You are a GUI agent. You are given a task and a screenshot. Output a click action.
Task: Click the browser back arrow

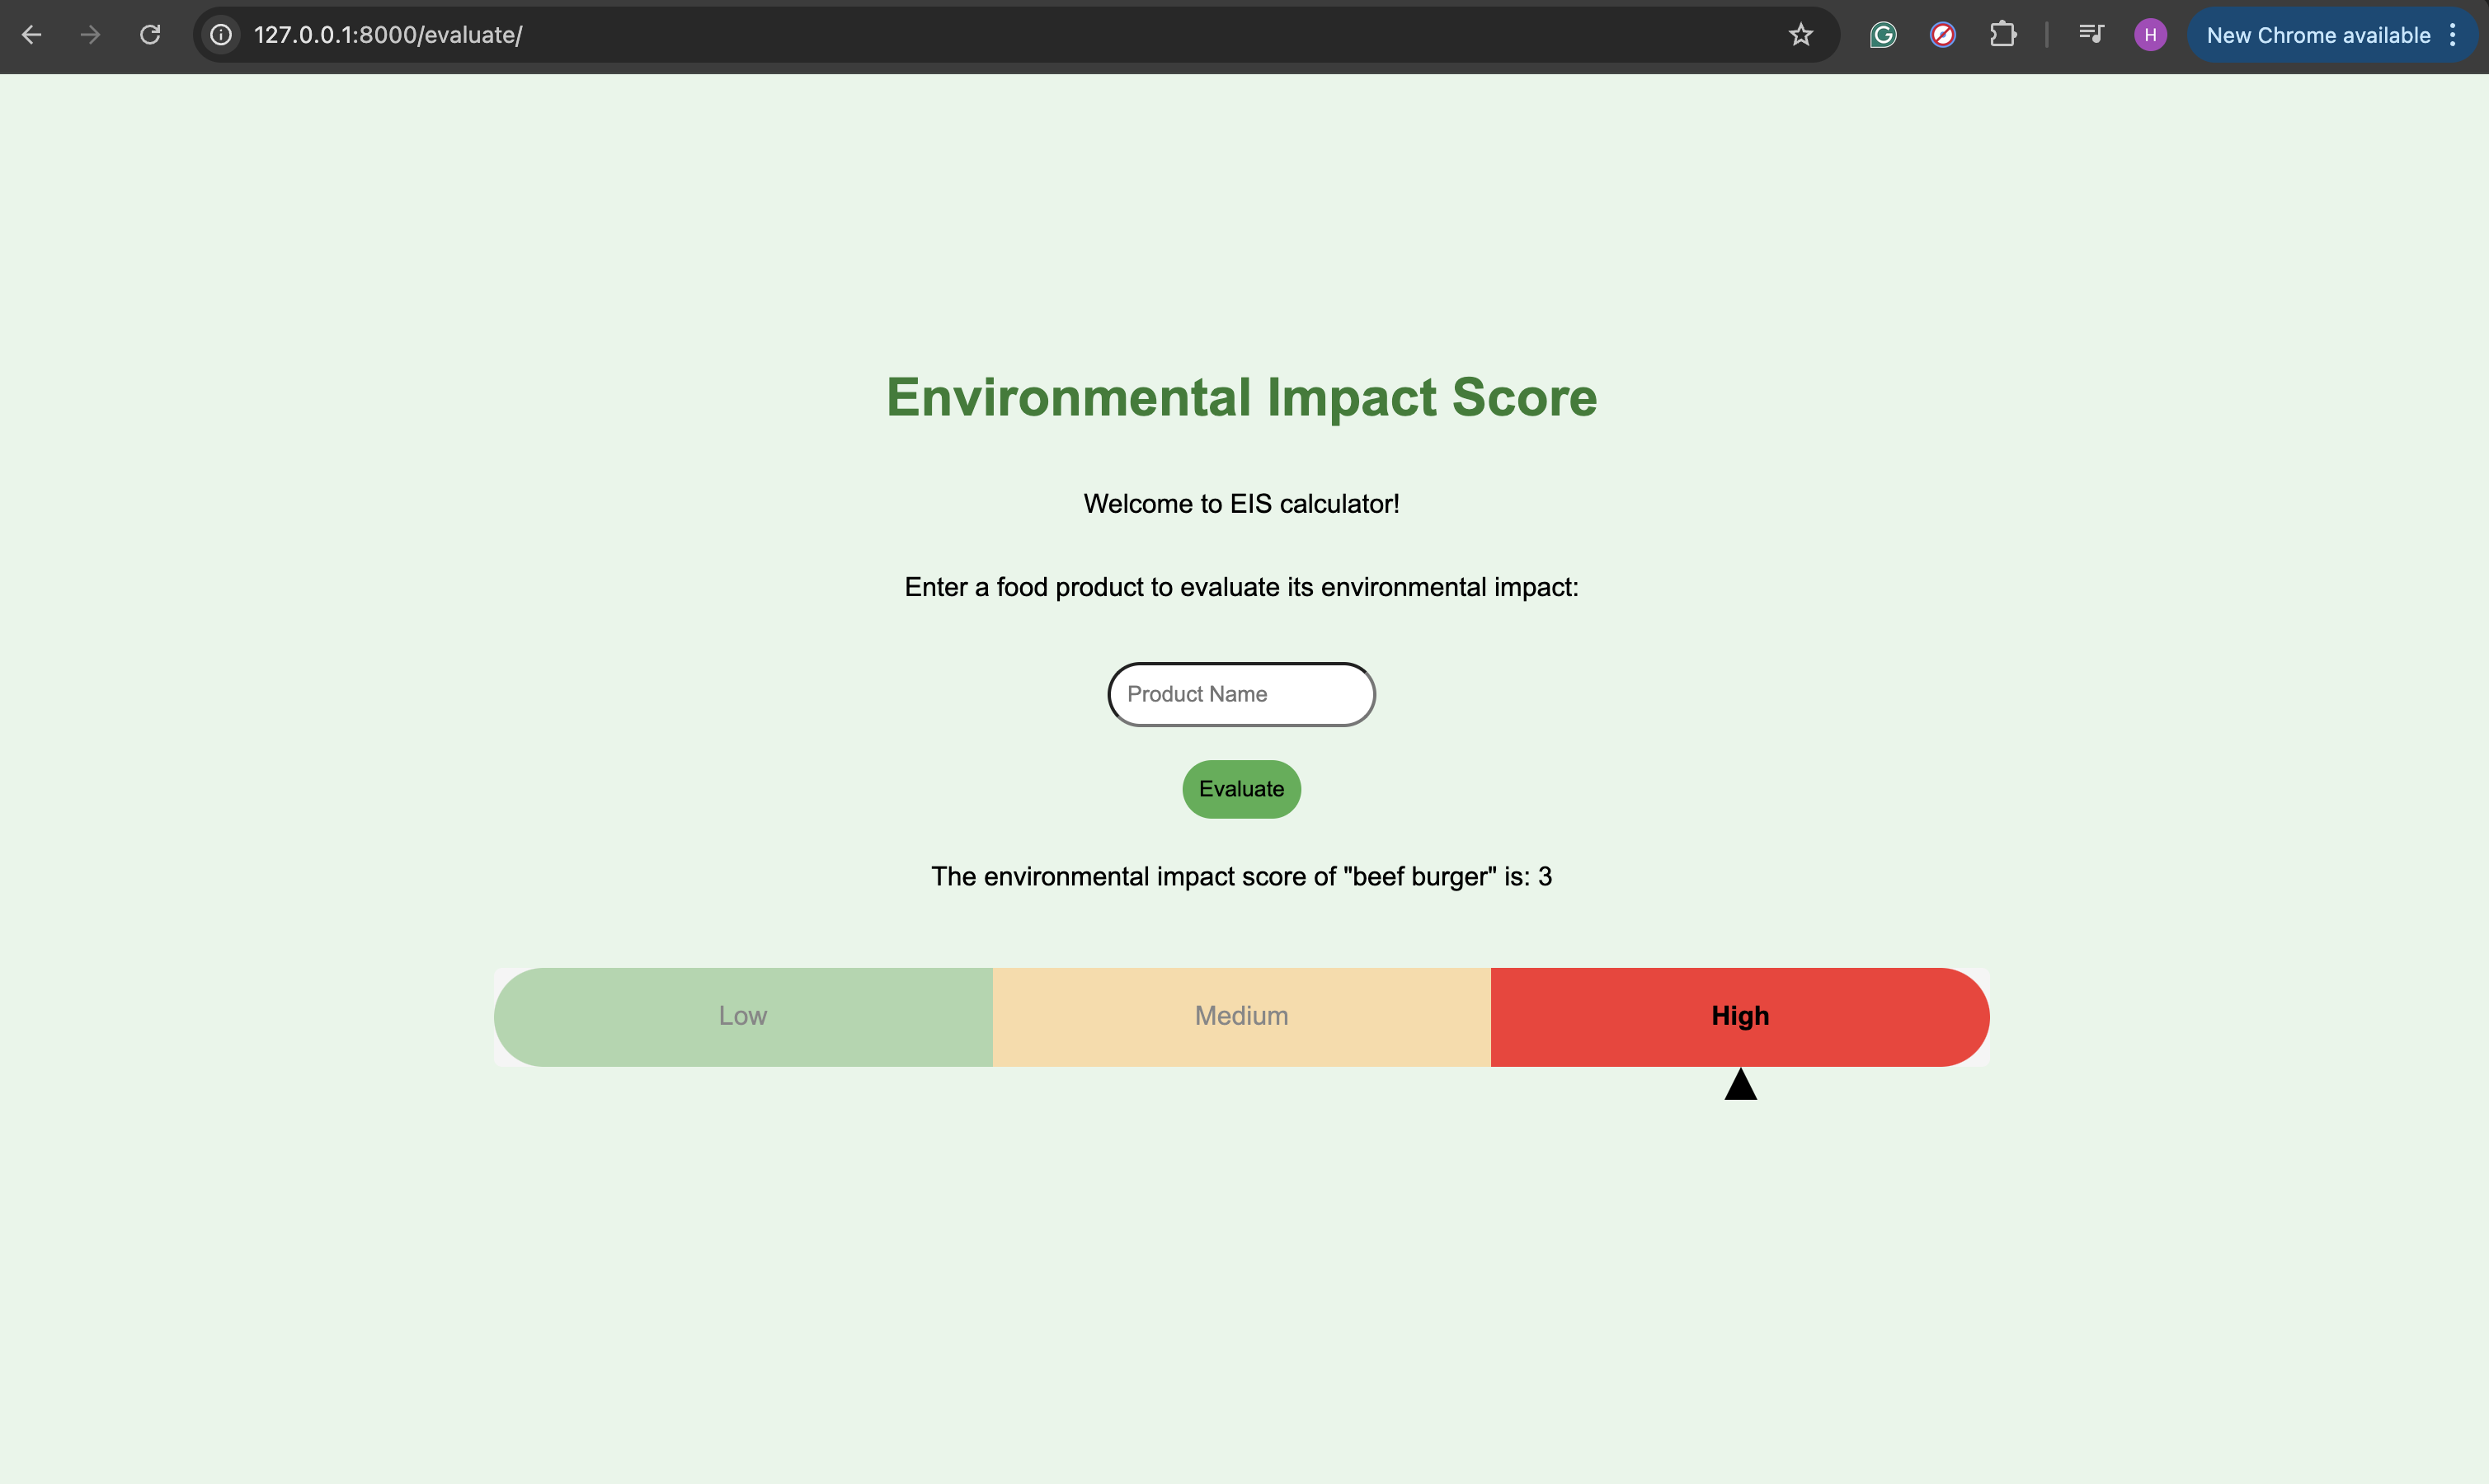click(x=32, y=35)
